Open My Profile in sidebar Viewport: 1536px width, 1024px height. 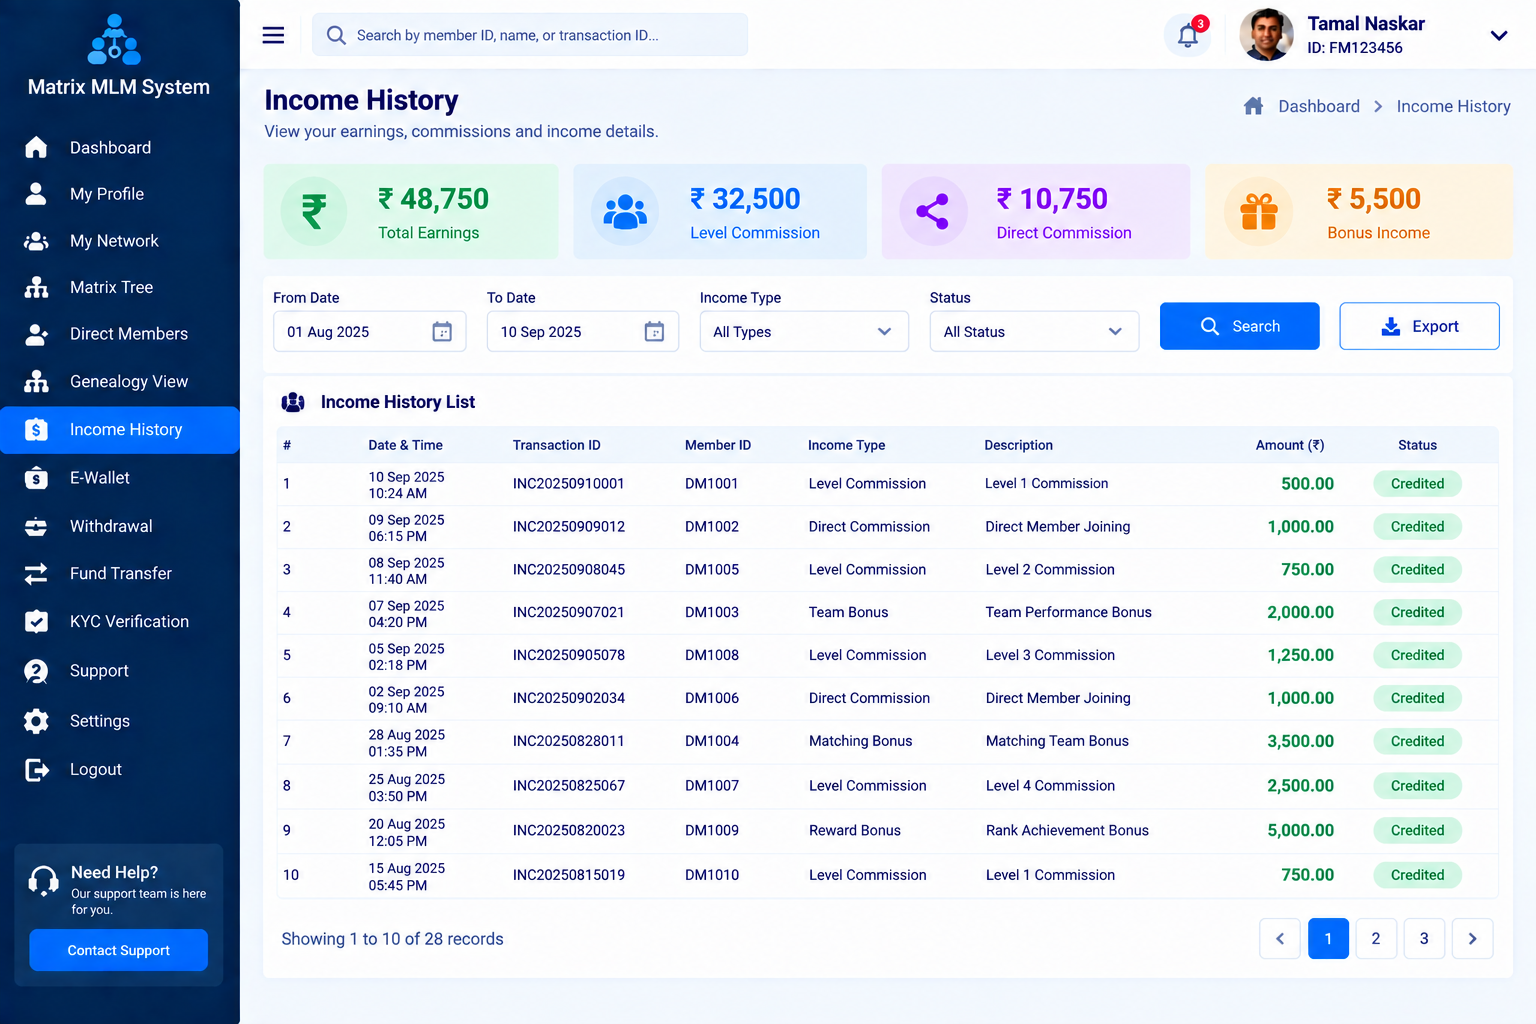[120, 194]
